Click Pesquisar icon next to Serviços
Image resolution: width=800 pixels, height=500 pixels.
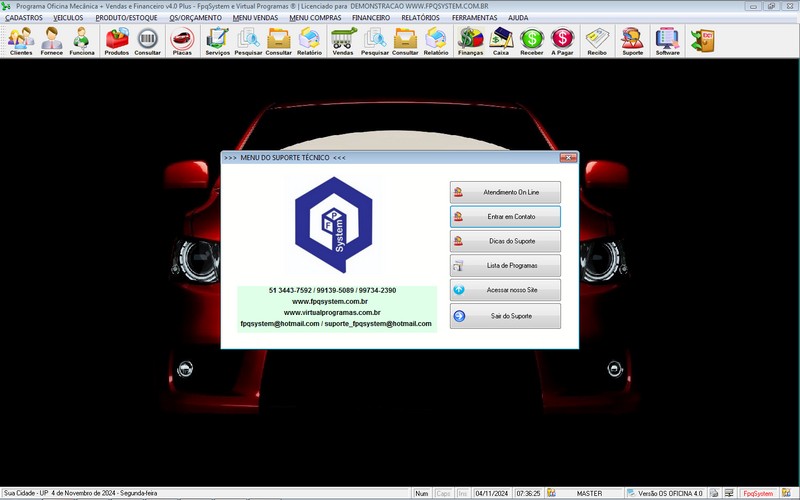[248, 41]
